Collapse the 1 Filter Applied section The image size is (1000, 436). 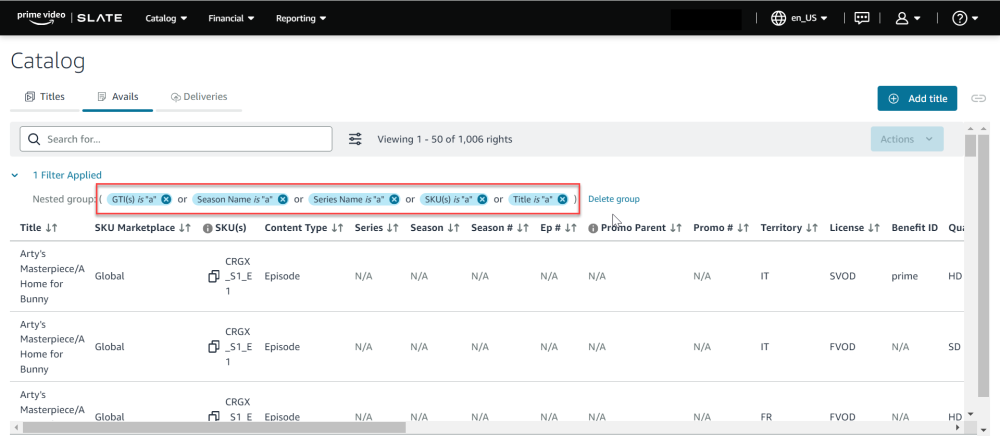pyautogui.click(x=15, y=175)
